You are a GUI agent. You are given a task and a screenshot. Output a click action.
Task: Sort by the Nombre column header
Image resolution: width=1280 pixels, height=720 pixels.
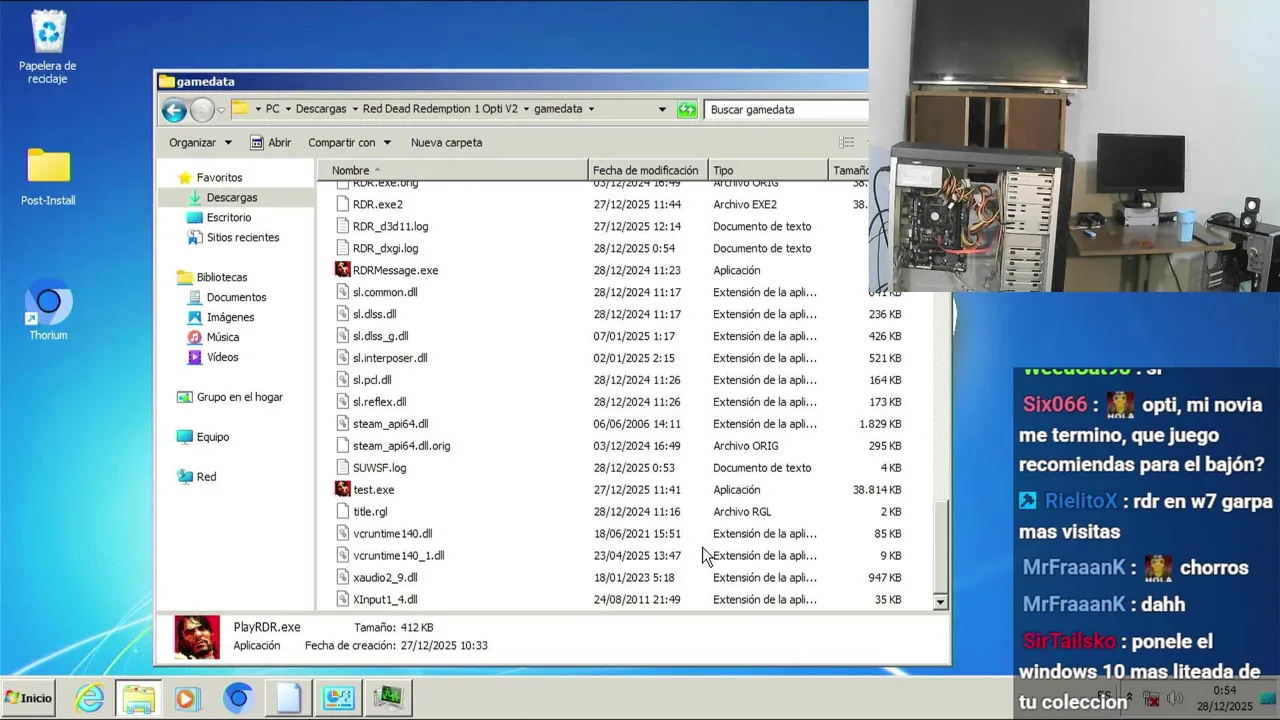(x=452, y=170)
